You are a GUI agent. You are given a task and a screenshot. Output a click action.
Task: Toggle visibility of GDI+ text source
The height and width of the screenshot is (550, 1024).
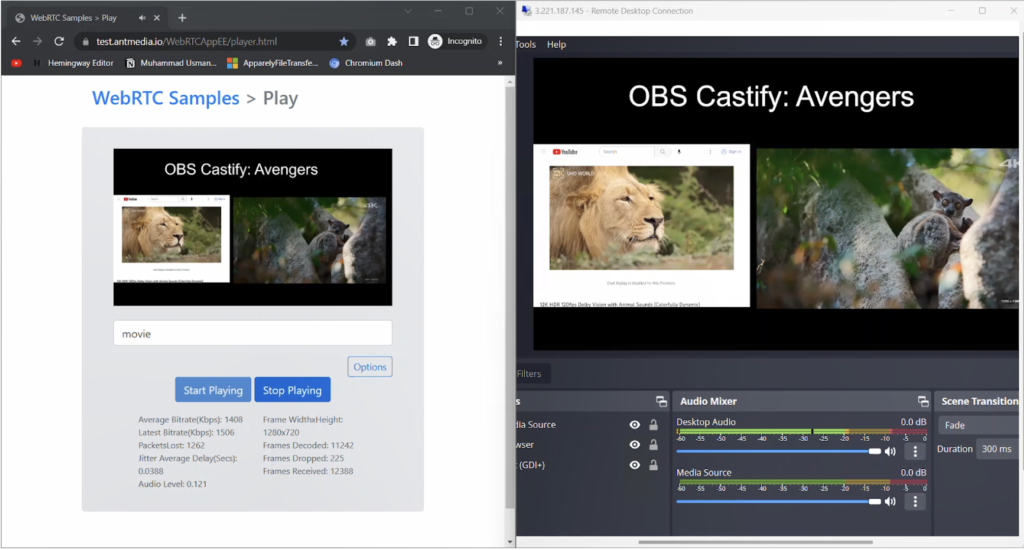click(634, 465)
